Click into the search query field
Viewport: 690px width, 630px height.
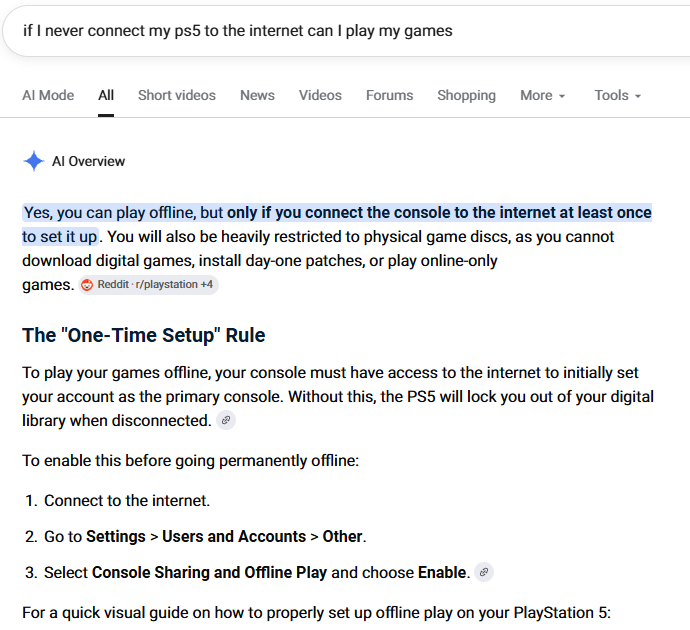click(345, 31)
